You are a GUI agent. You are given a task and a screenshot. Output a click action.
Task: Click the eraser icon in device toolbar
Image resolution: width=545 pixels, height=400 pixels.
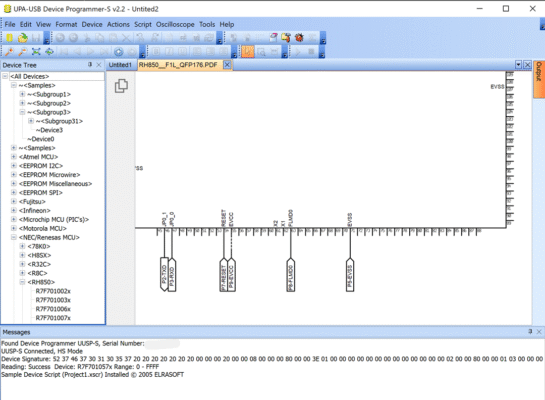(x=274, y=38)
